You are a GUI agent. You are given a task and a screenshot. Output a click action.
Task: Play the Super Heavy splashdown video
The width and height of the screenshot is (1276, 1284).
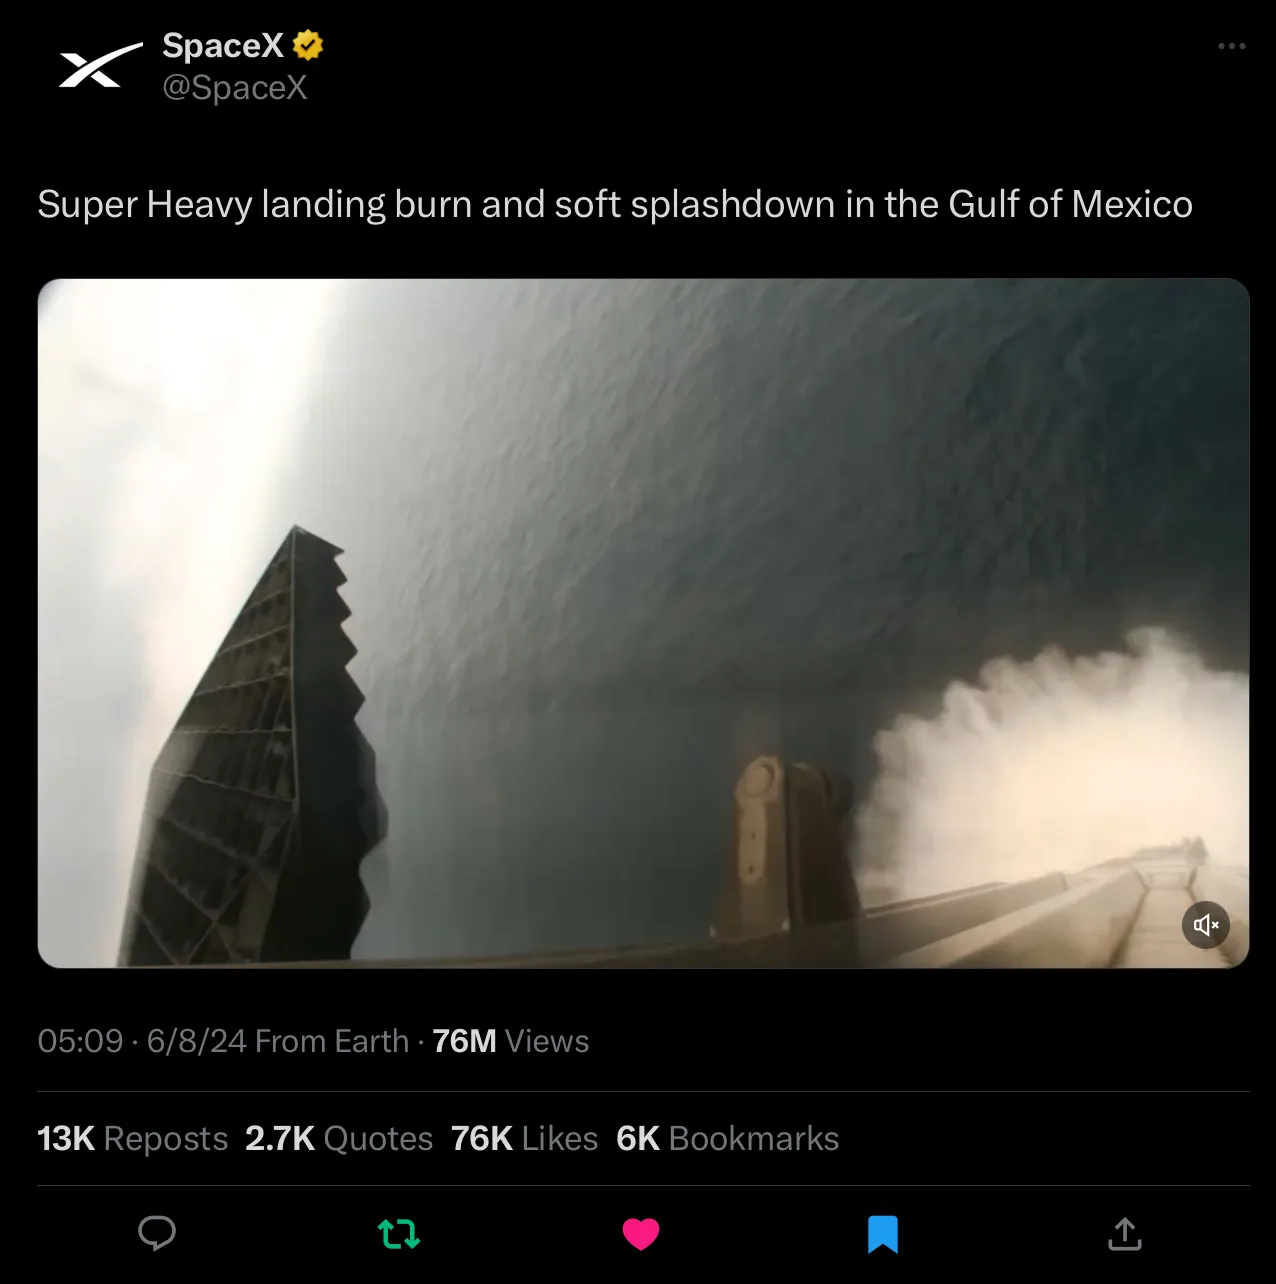643,623
